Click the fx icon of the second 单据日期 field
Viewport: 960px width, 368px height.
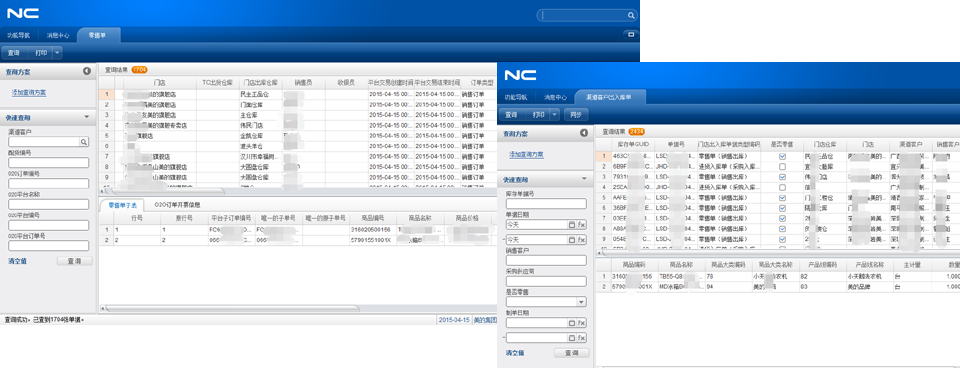click(582, 239)
